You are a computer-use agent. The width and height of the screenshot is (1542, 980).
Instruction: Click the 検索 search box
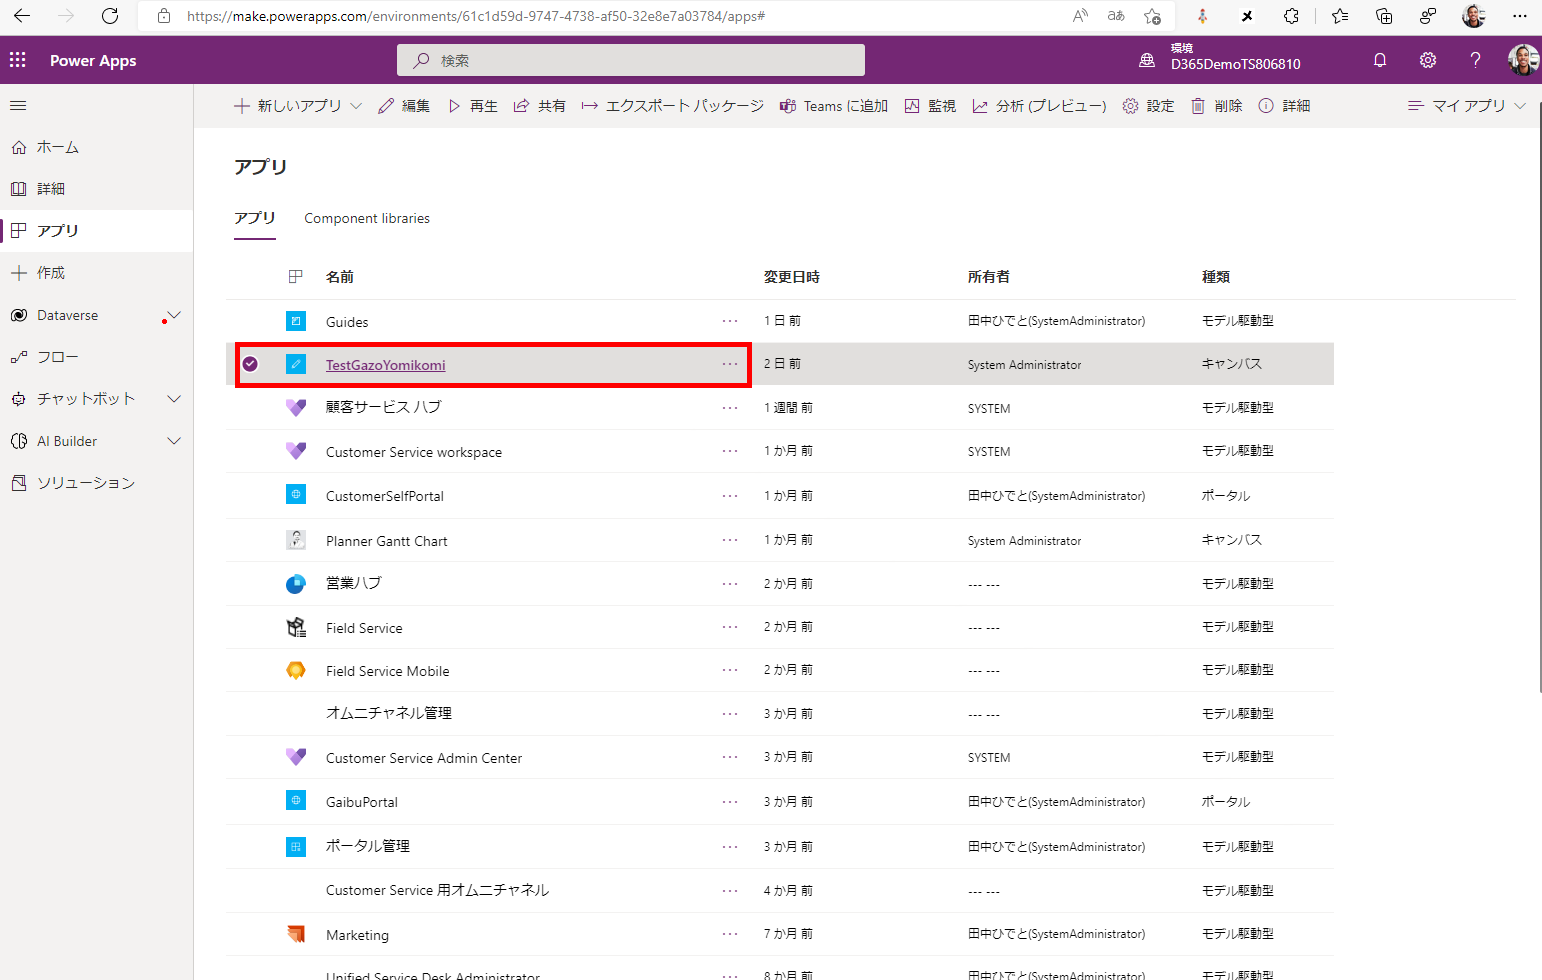point(631,60)
